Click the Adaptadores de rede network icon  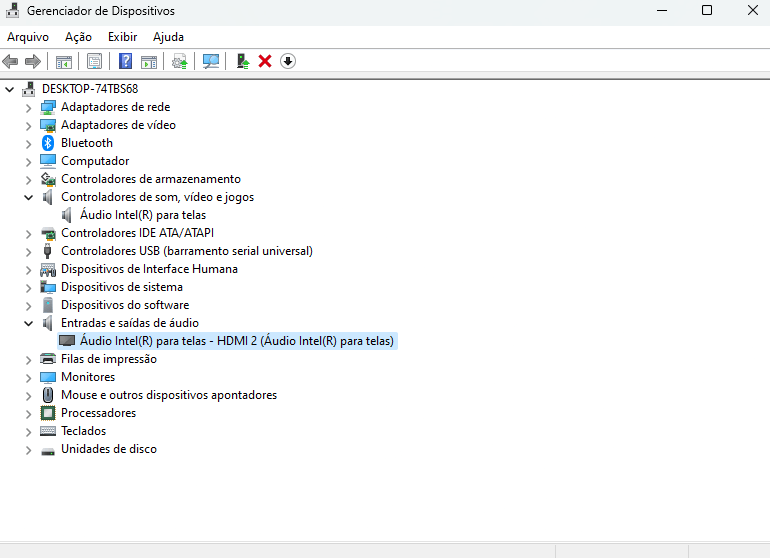tap(48, 107)
